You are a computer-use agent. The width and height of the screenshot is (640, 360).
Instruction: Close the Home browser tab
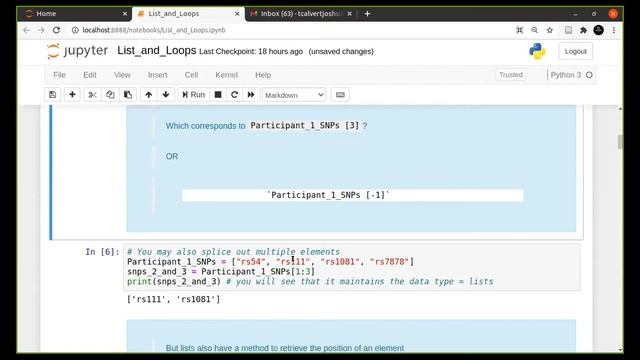pos(125,13)
